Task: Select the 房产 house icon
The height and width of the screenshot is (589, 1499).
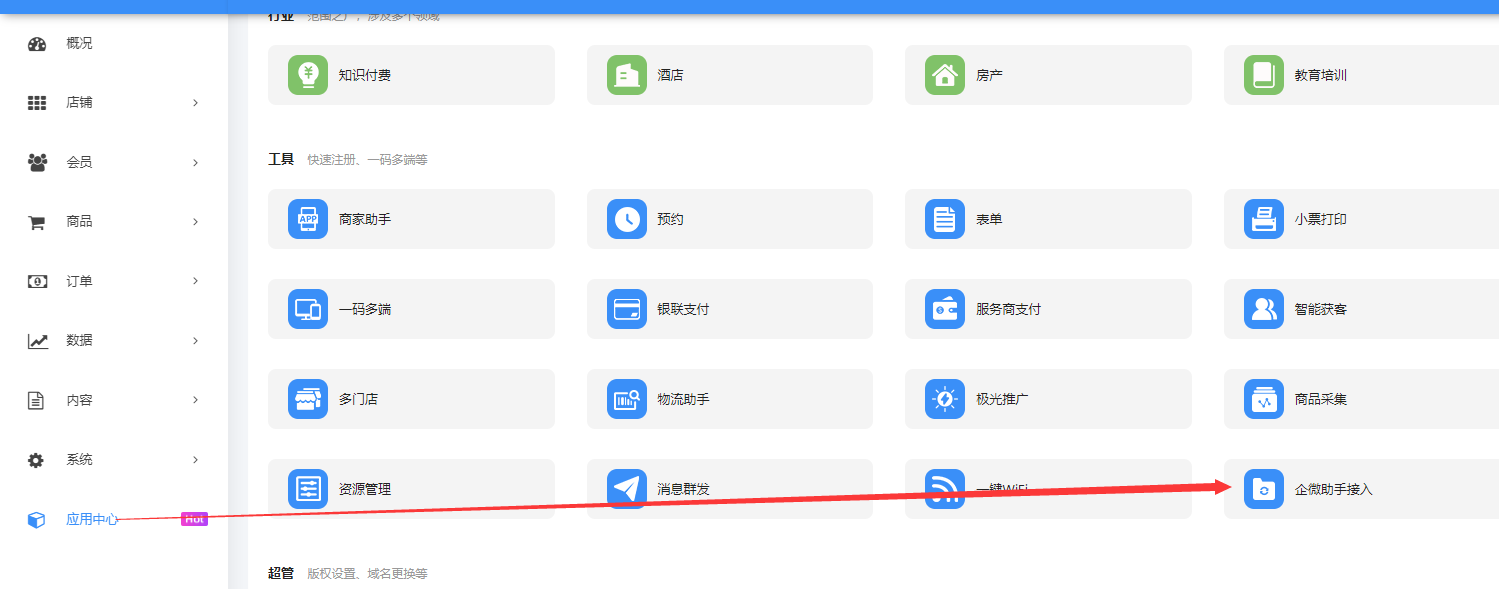Action: [945, 75]
